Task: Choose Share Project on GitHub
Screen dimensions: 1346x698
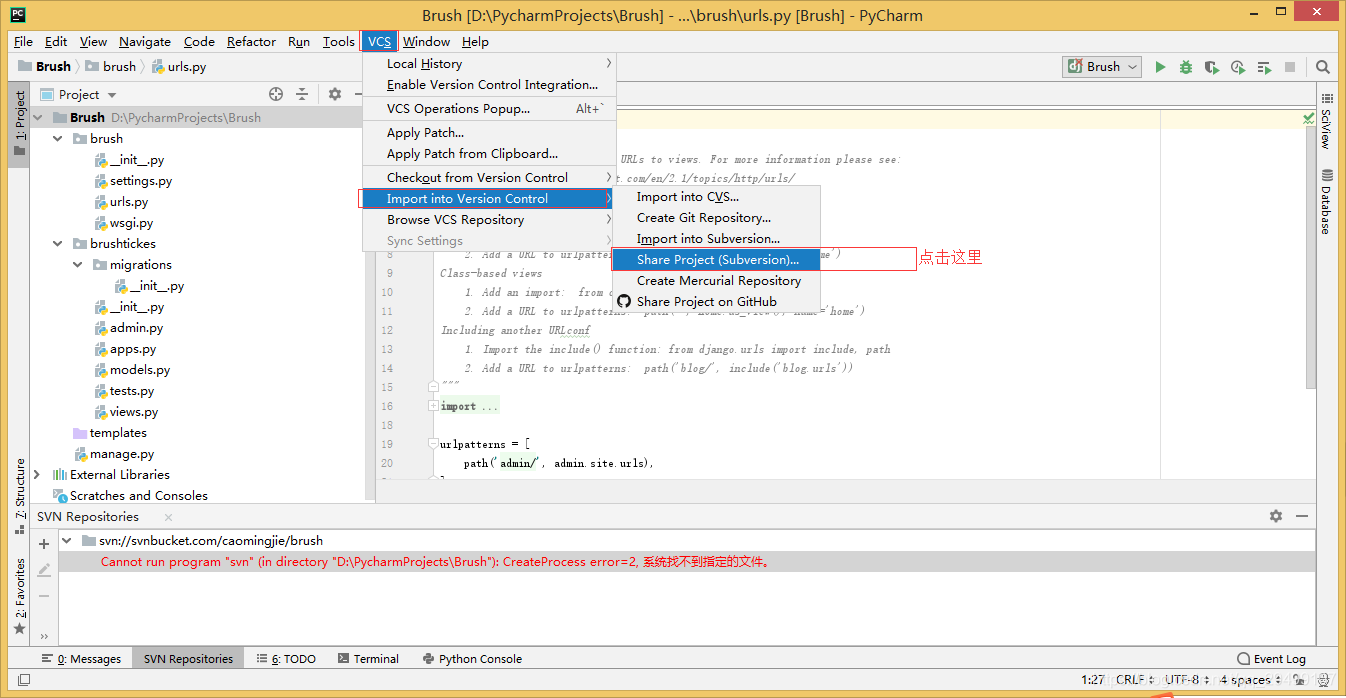Action: click(x=716, y=301)
